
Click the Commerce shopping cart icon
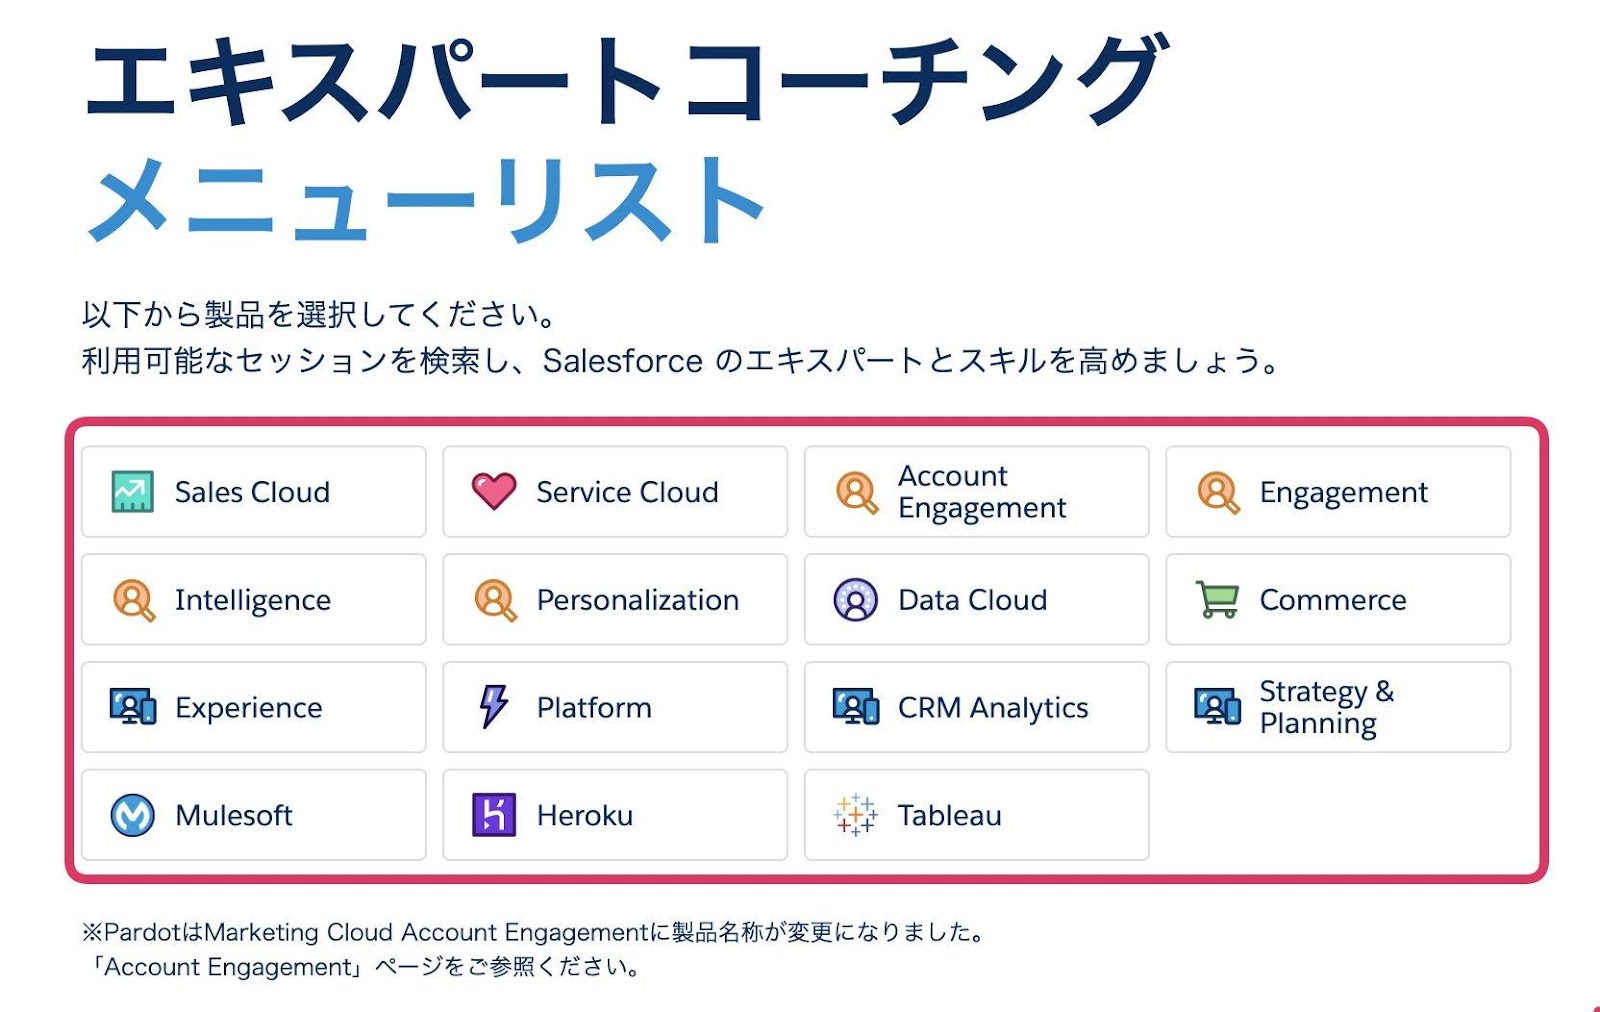click(x=1217, y=600)
